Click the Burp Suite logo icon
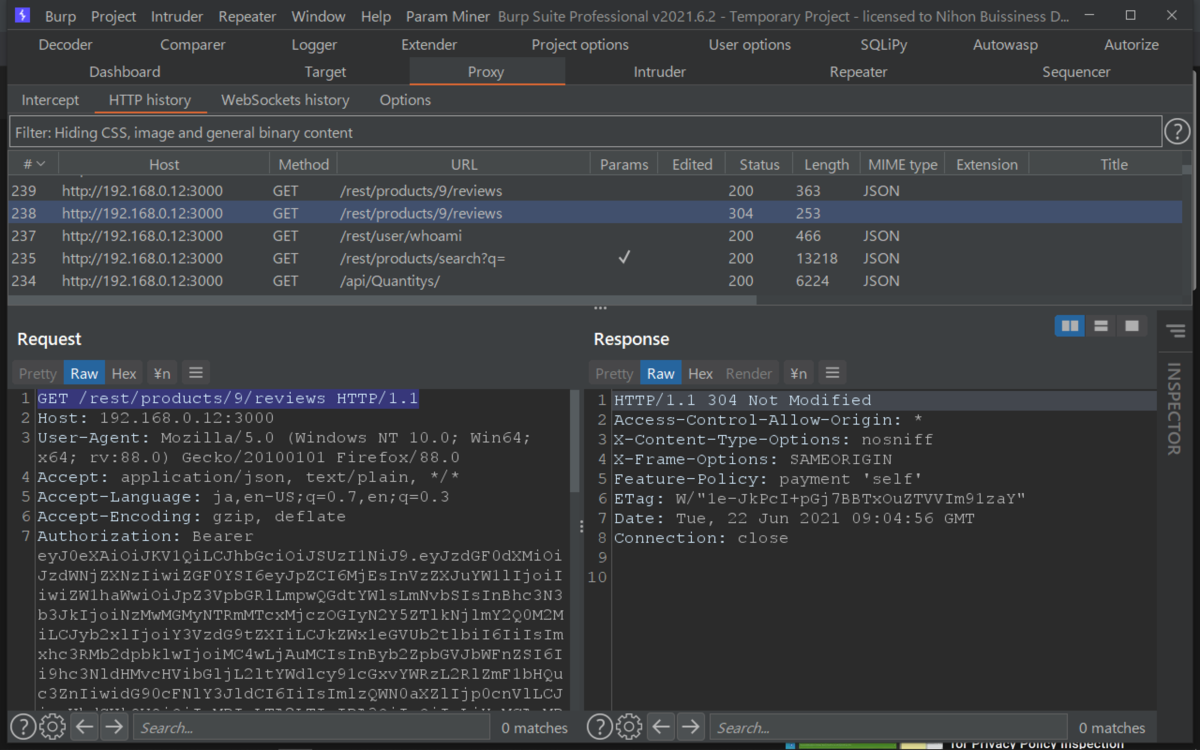Image resolution: width=1200 pixels, height=750 pixels. 22,16
